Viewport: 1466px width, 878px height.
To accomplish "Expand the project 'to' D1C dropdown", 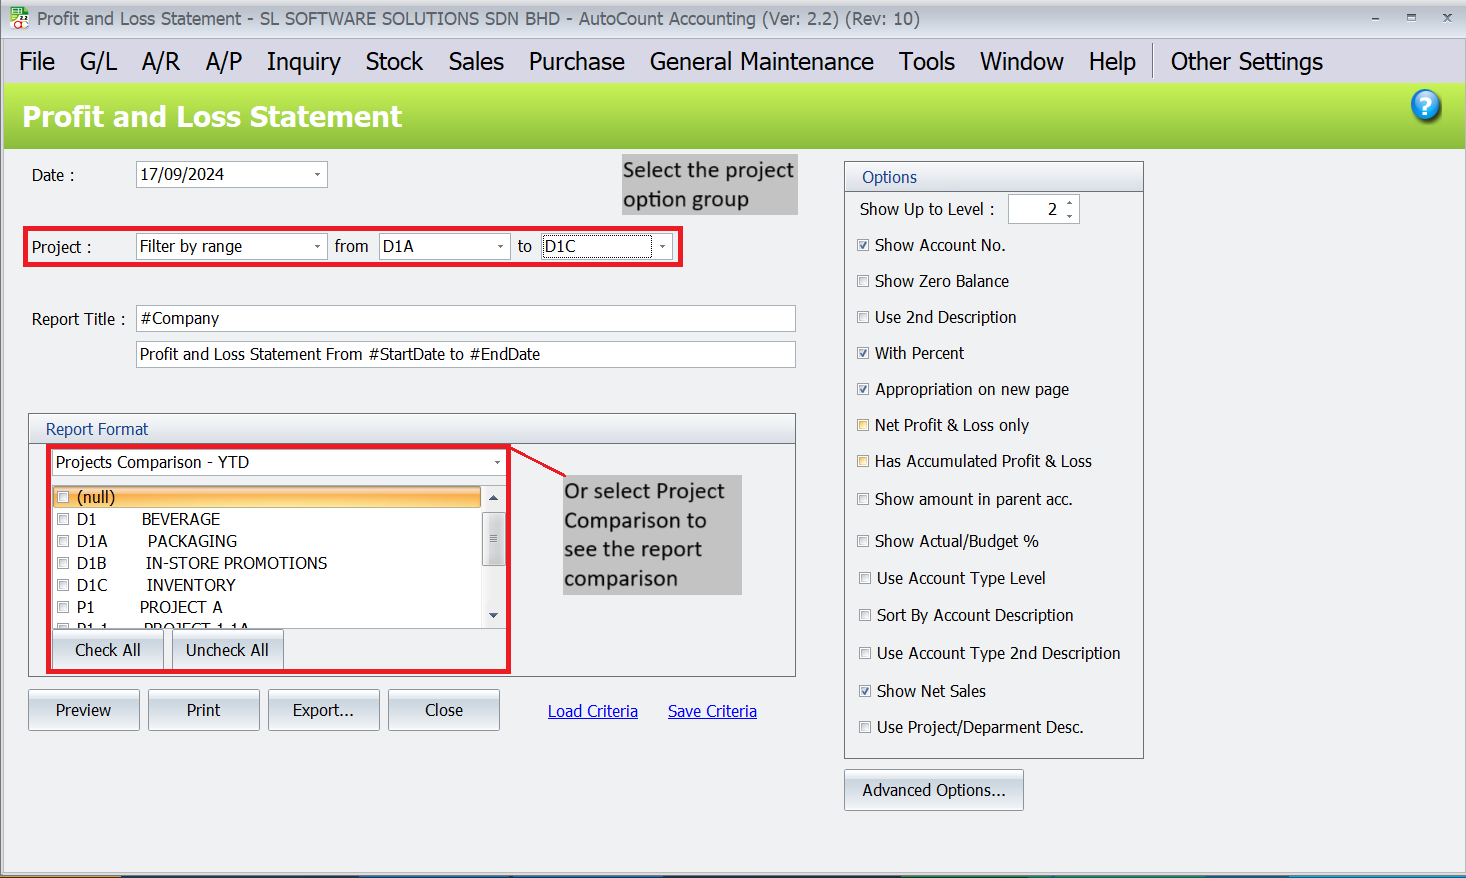I will pos(662,247).
